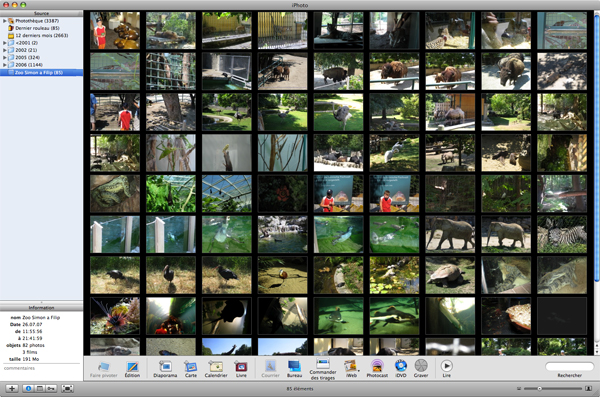
Task: Click the iWeb dropdown arrow
Action: coord(359,371)
